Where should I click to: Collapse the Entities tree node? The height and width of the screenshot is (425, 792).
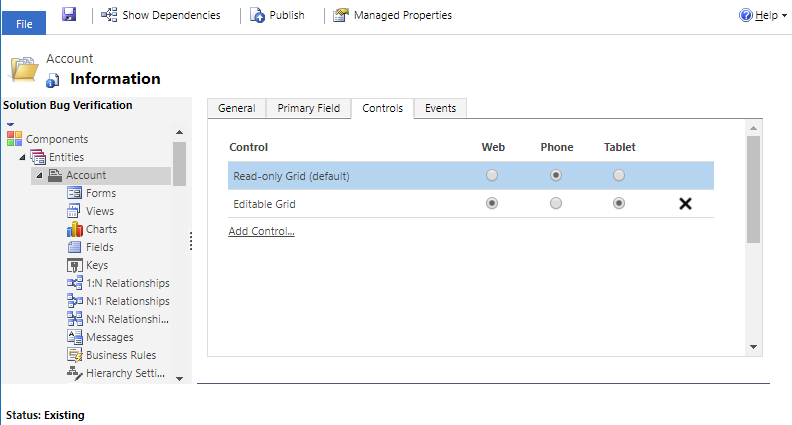[23, 158]
